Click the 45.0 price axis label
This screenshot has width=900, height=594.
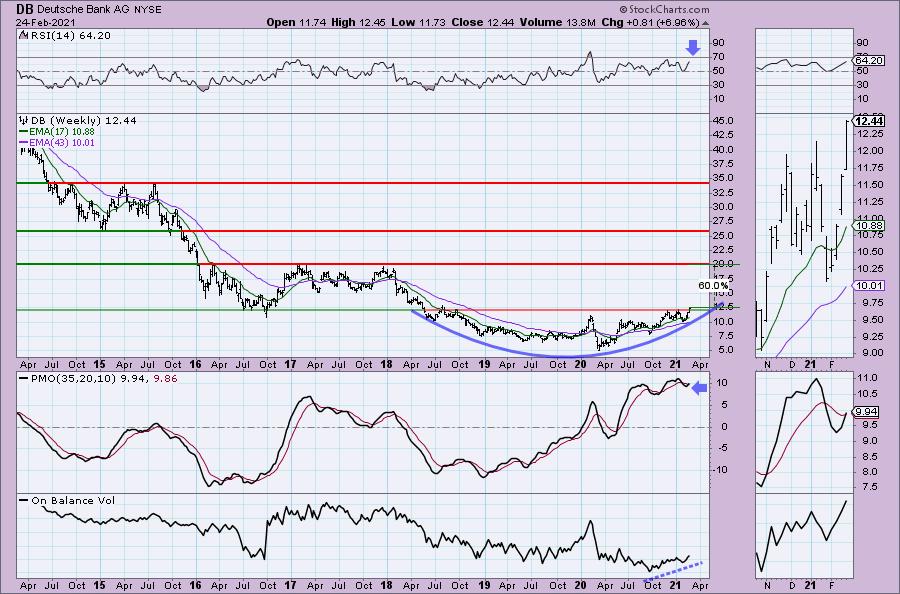(721, 121)
